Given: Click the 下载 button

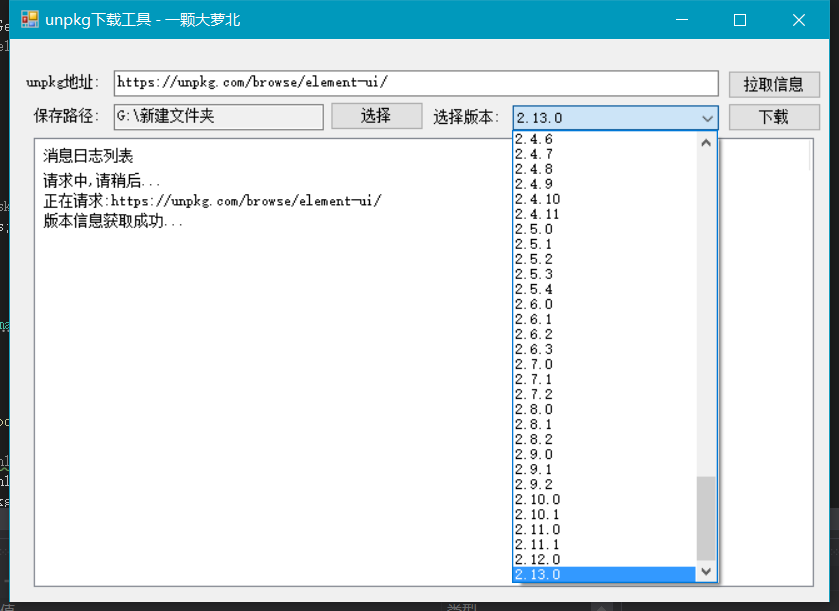Looking at the screenshot, I should pos(773,117).
